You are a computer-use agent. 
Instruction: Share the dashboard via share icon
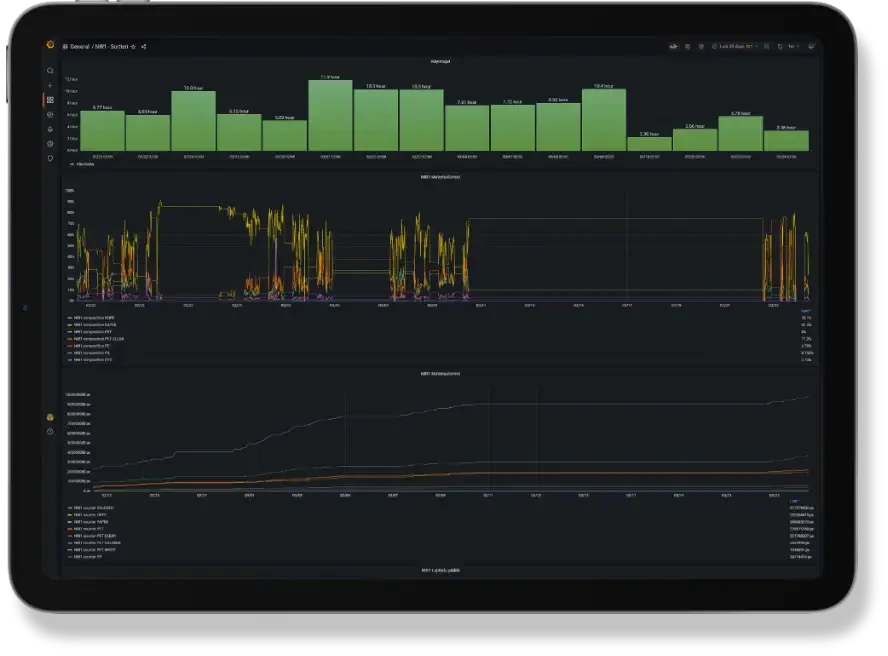(144, 47)
